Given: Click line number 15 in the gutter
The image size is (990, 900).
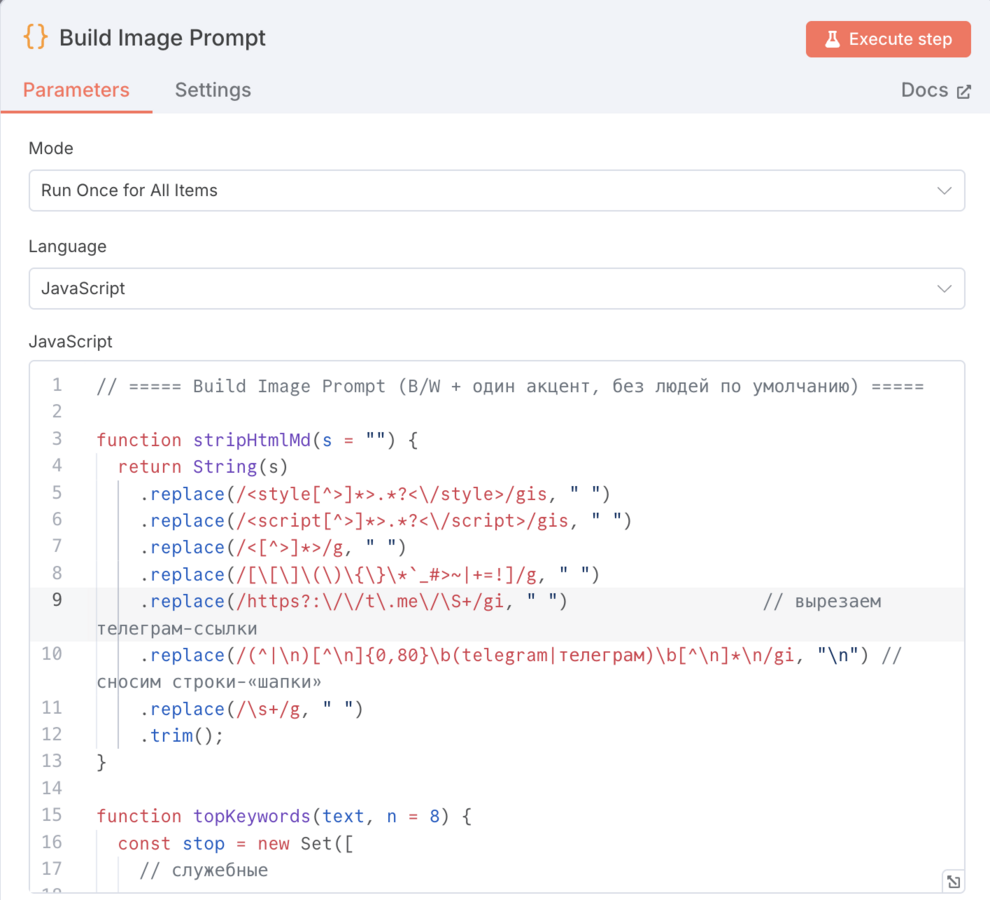Looking at the screenshot, I should click(52, 815).
